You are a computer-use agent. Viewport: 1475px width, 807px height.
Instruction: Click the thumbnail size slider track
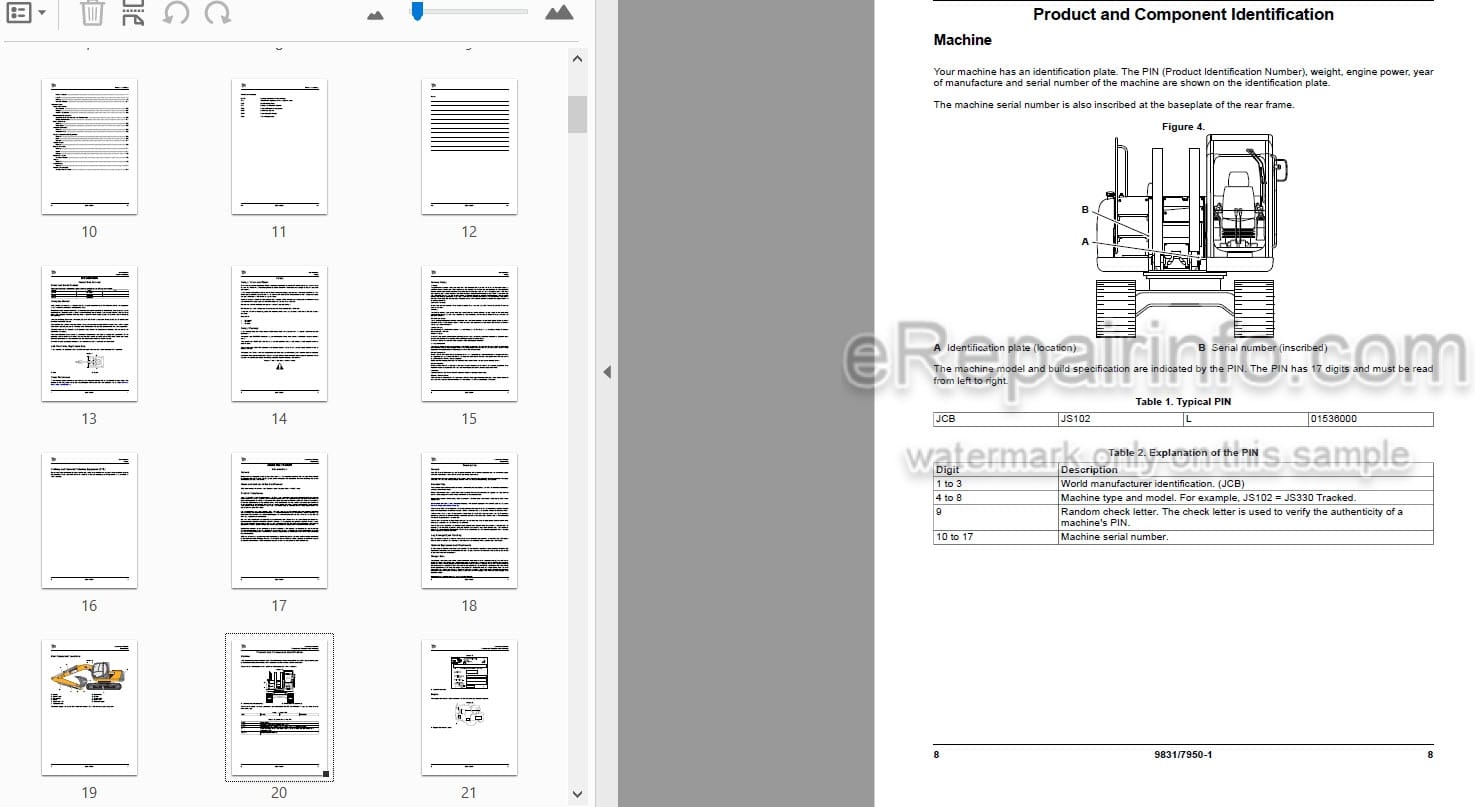470,11
